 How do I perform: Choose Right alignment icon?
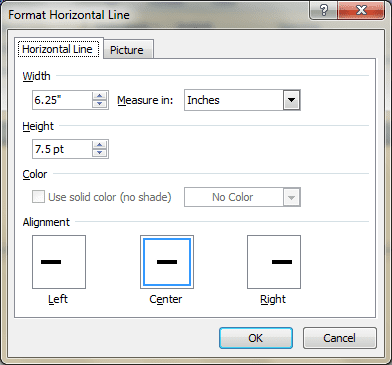point(274,262)
